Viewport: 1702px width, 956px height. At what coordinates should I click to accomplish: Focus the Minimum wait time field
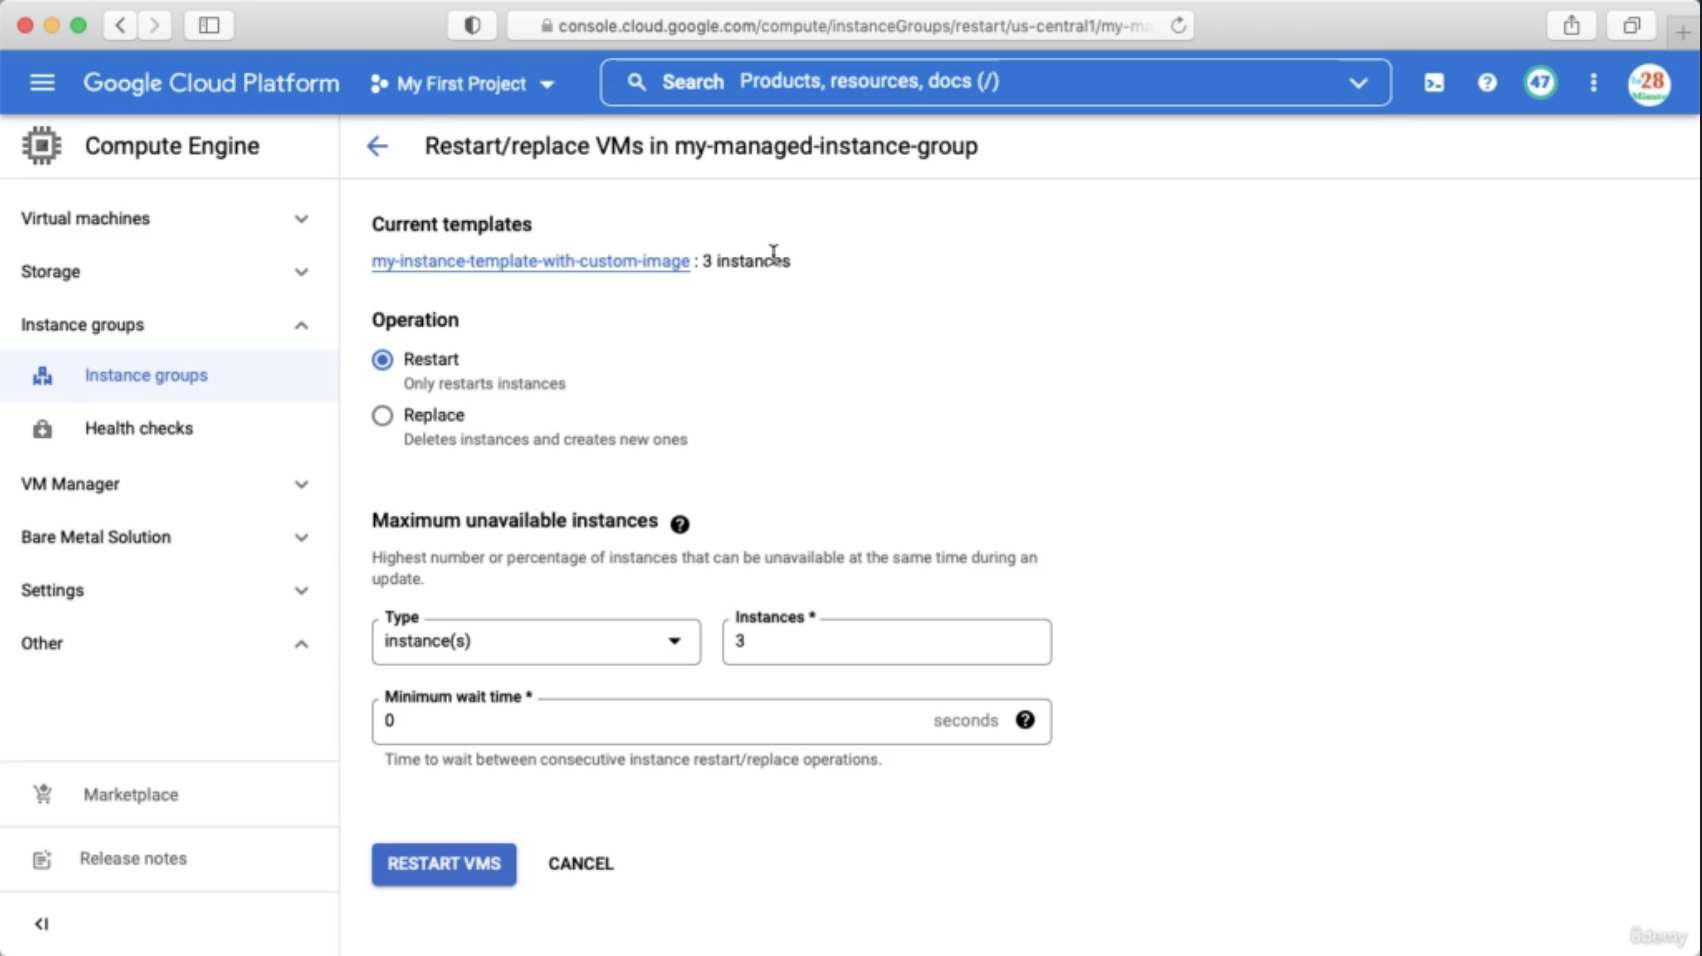pyautogui.click(x=711, y=721)
